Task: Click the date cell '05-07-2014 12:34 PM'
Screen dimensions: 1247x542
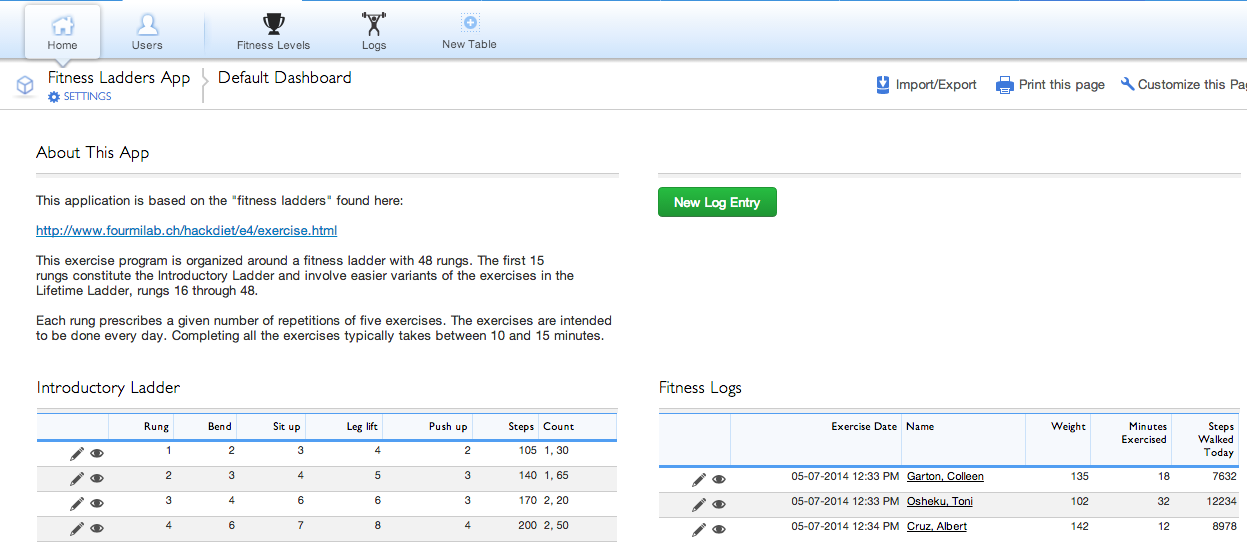Action: [x=844, y=526]
